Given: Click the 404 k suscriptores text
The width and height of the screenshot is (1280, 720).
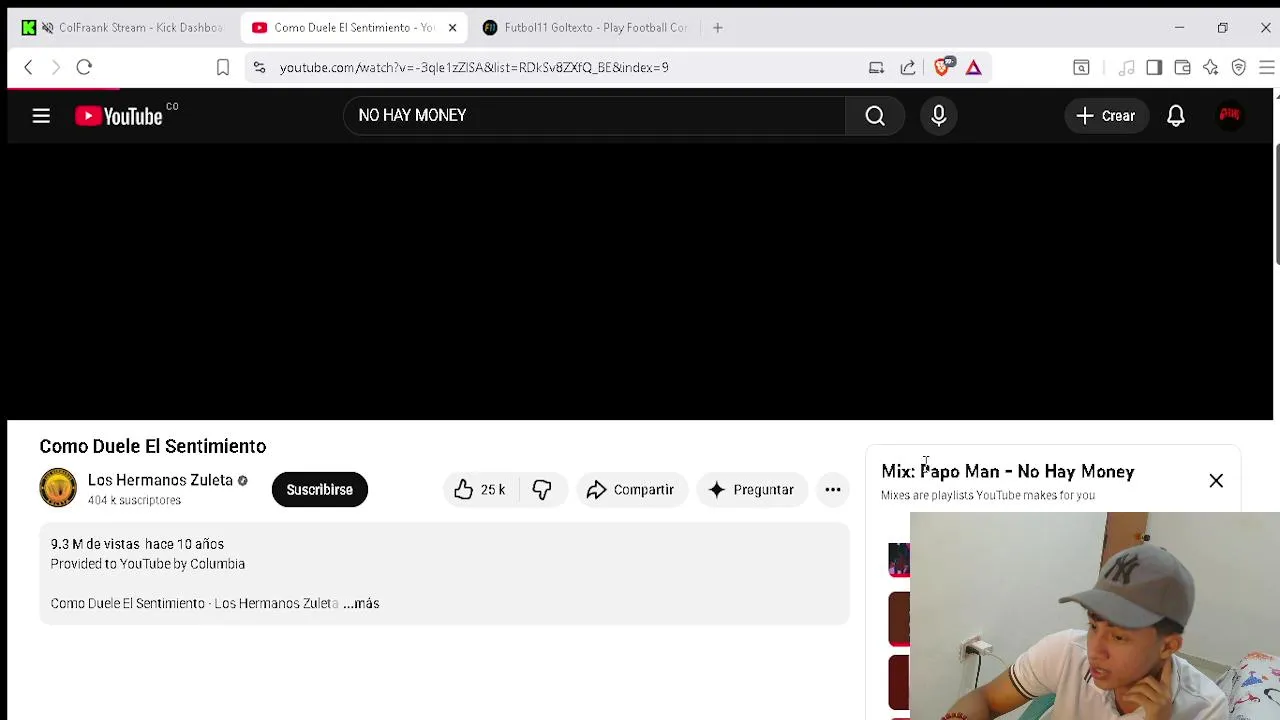Looking at the screenshot, I should (134, 500).
